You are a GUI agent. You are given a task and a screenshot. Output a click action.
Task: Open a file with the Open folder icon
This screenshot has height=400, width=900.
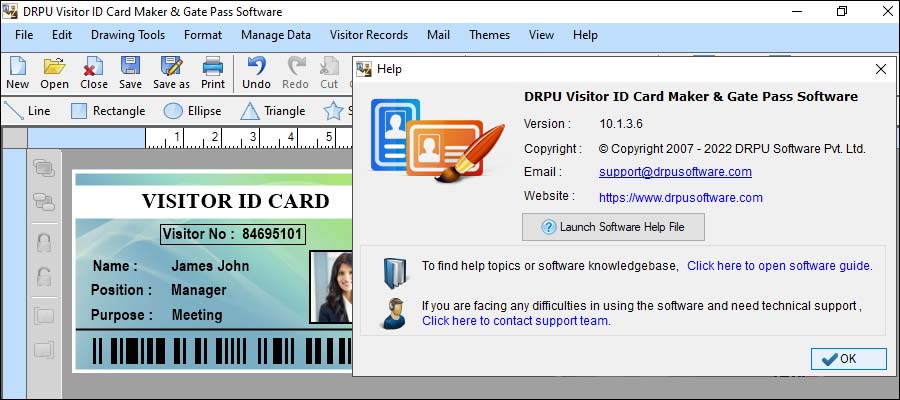pyautogui.click(x=55, y=66)
